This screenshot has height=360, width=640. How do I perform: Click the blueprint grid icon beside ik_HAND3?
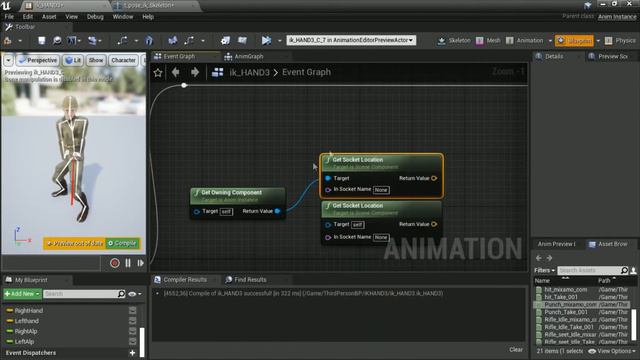[218, 72]
